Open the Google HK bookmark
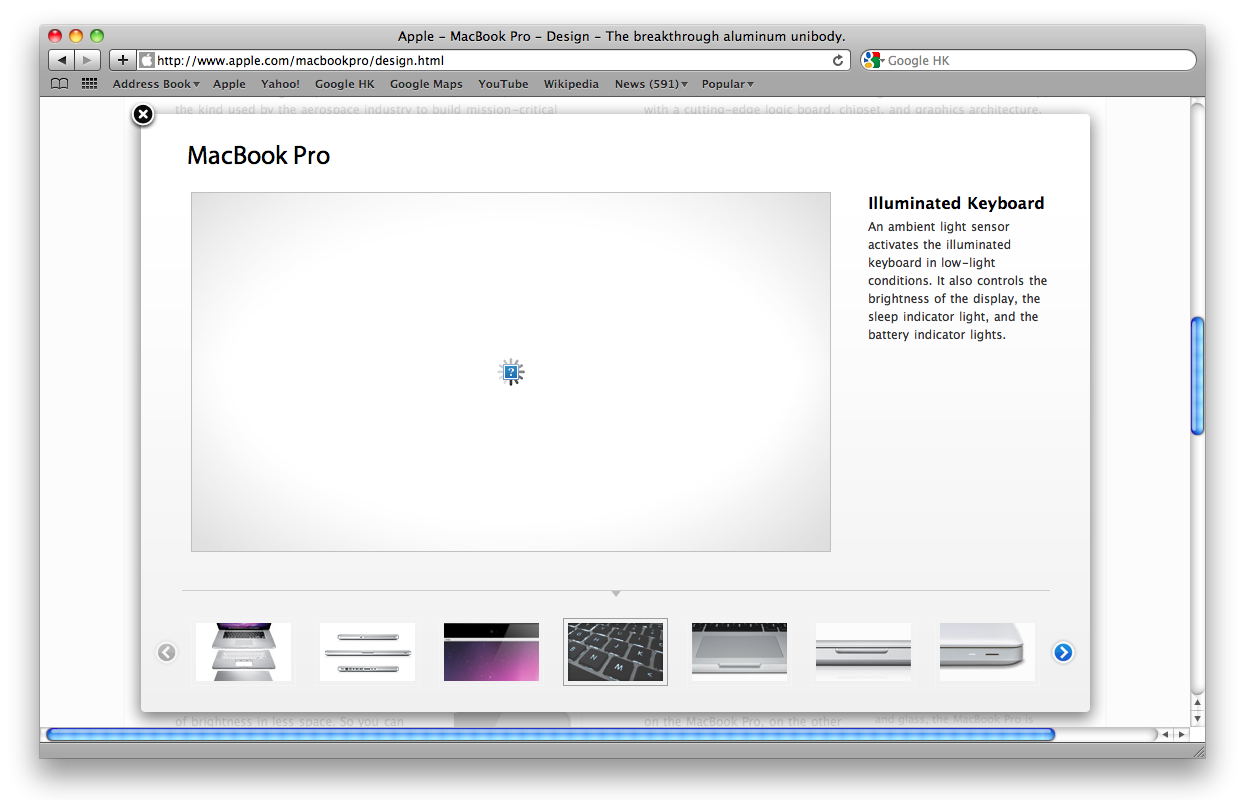 (x=344, y=84)
